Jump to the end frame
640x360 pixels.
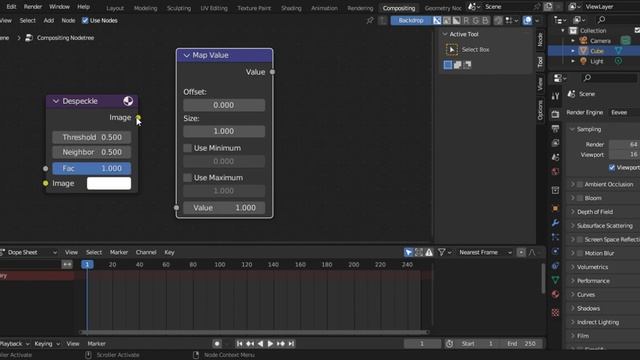click(291, 344)
